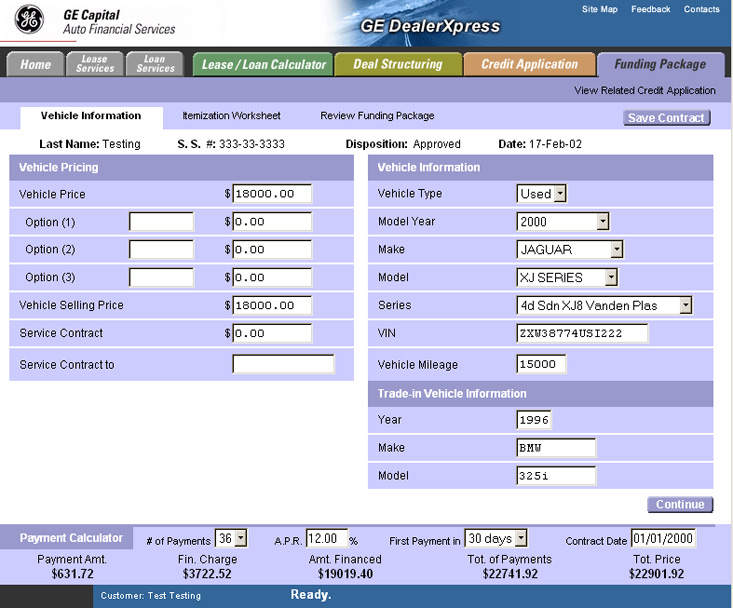The image size is (733, 608).
Task: Click the Ready. status message
Action: pyautogui.click(x=311, y=594)
